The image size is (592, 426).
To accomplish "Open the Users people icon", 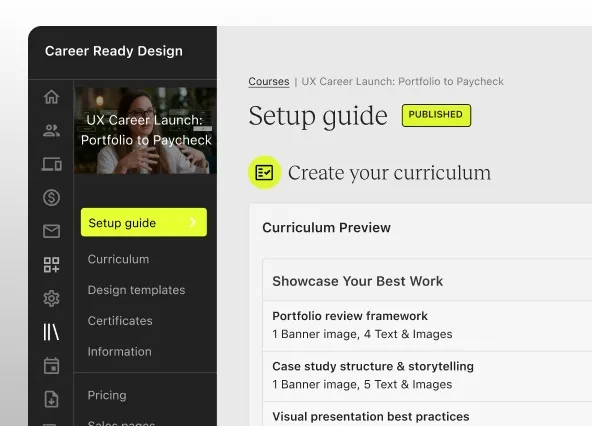I will click(x=51, y=130).
